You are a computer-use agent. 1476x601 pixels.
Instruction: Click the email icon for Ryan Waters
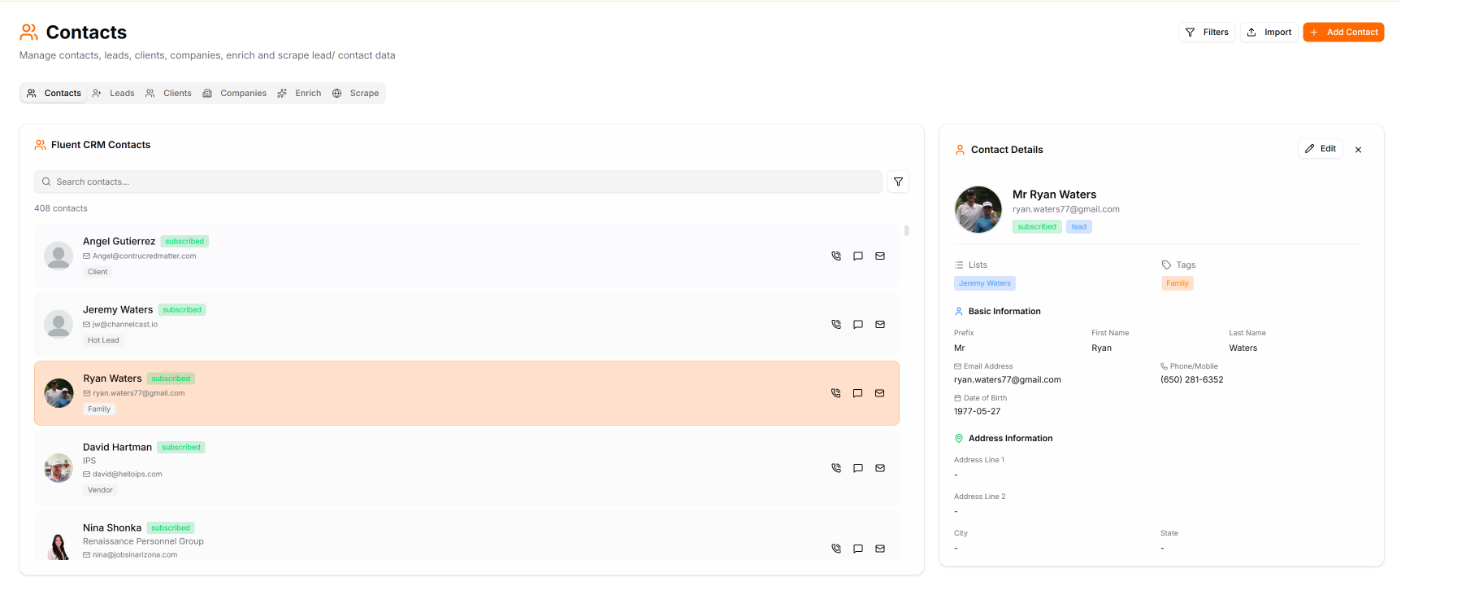(880, 393)
